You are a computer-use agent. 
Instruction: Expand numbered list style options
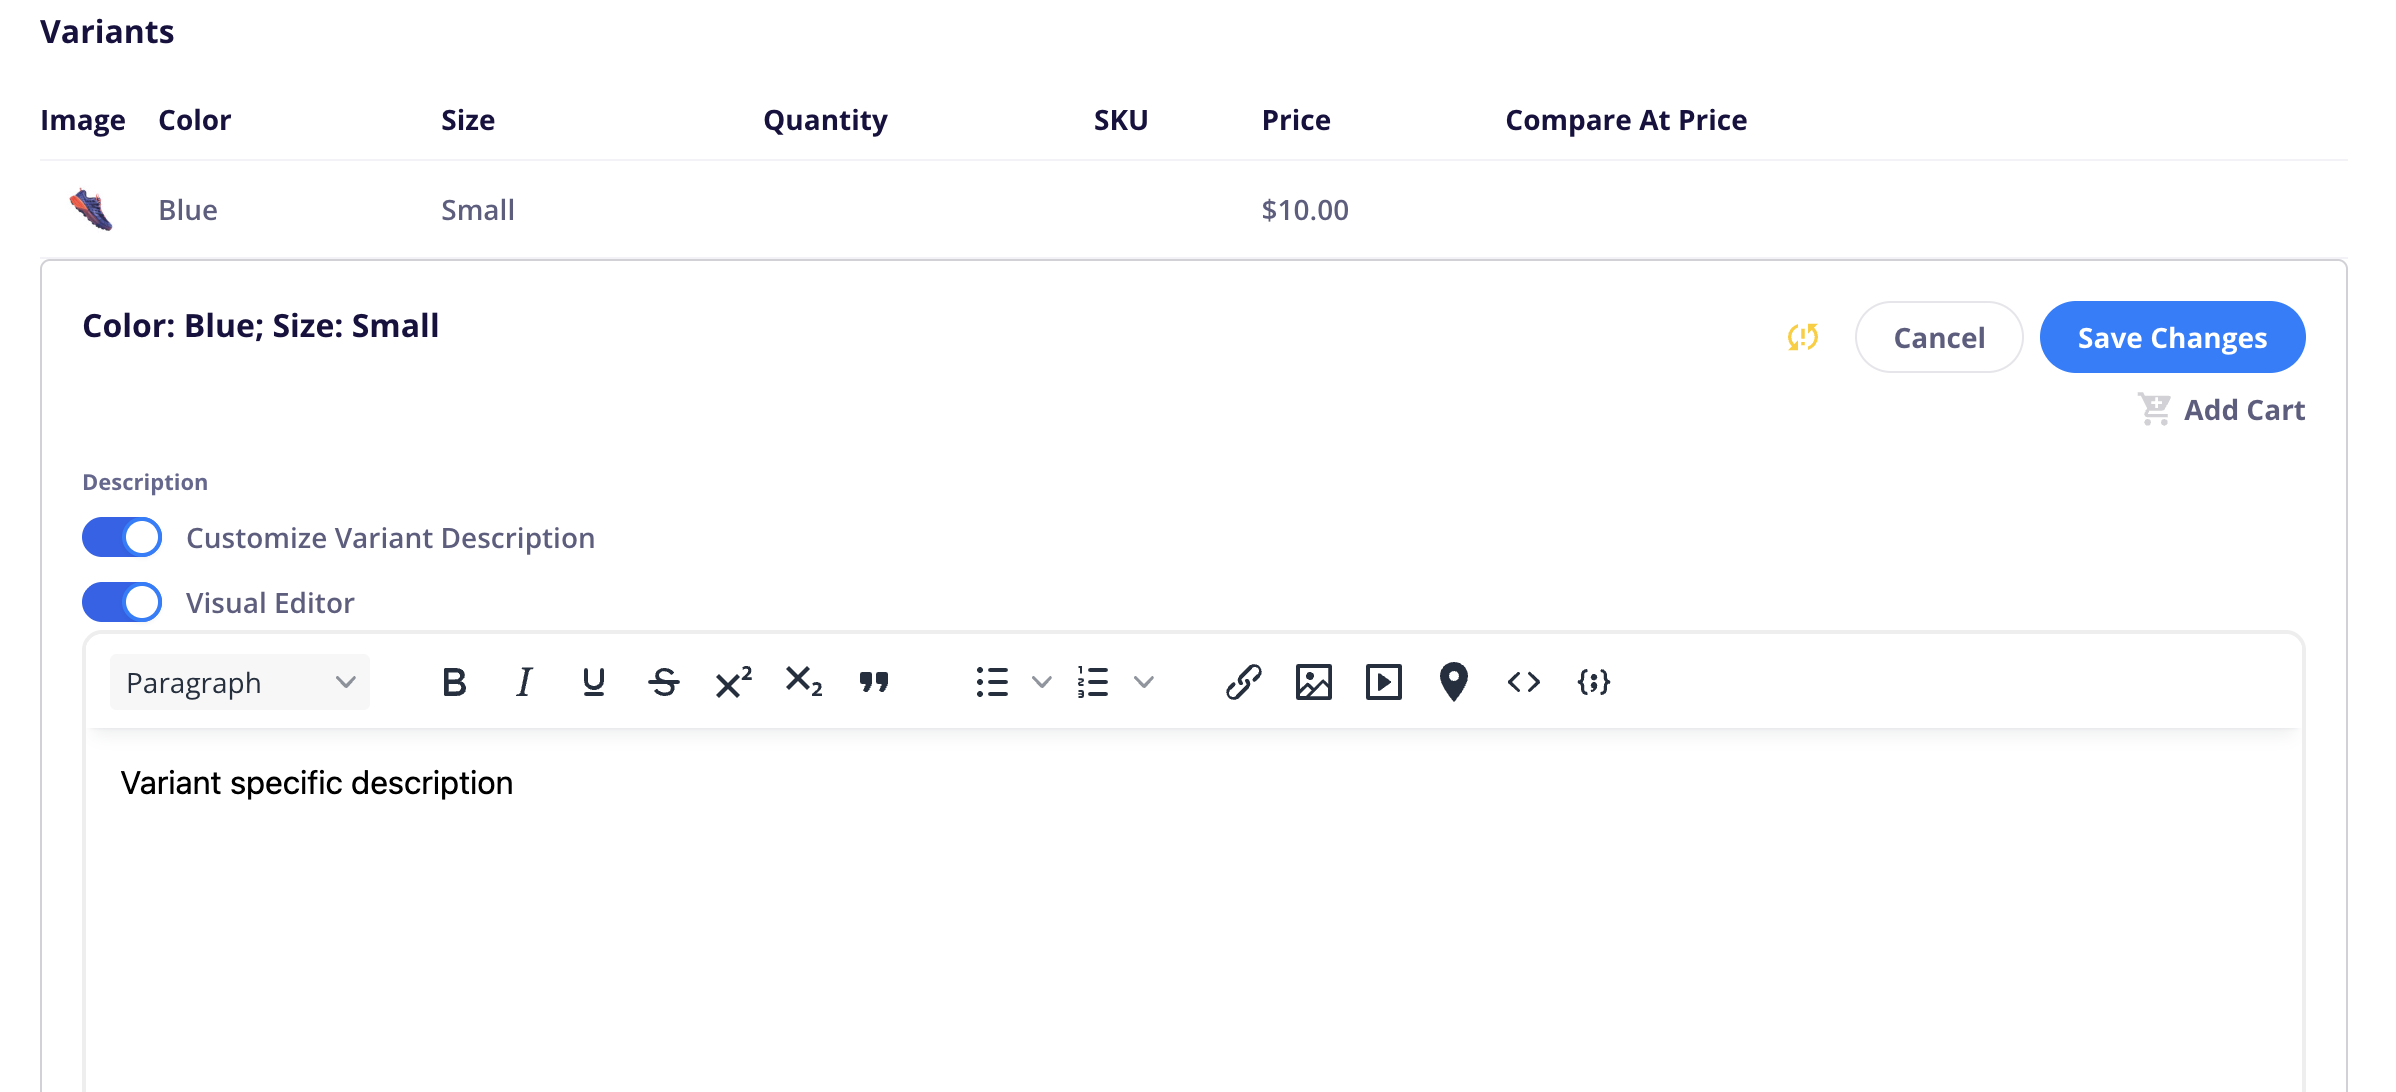click(x=1143, y=682)
